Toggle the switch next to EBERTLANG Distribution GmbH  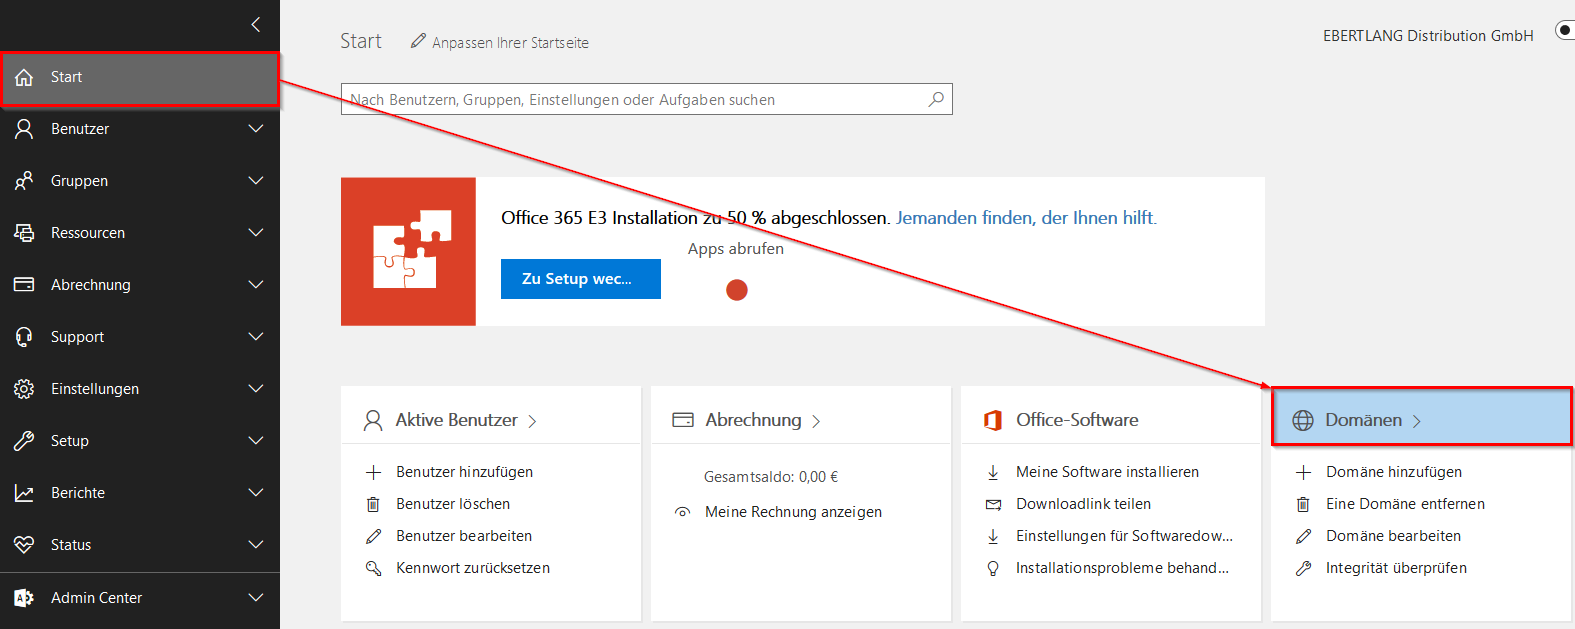pyautogui.click(x=1565, y=31)
